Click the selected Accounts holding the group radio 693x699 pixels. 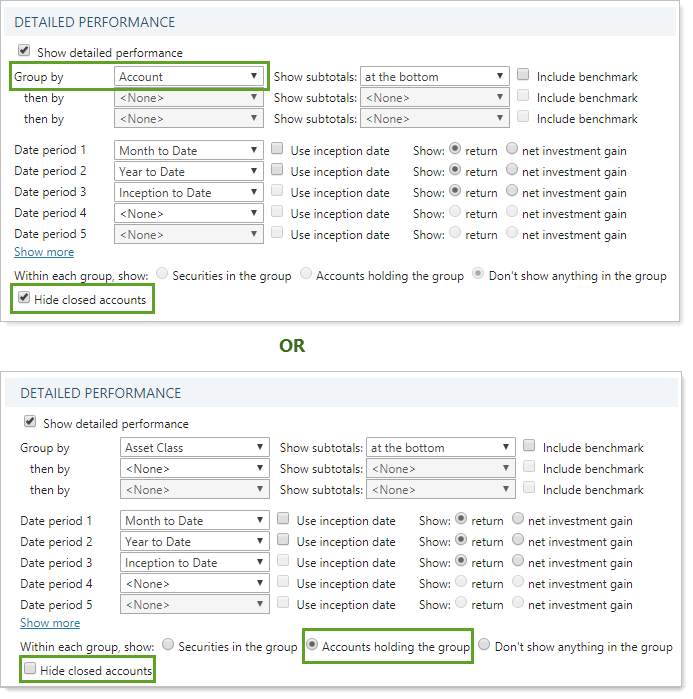[312, 647]
